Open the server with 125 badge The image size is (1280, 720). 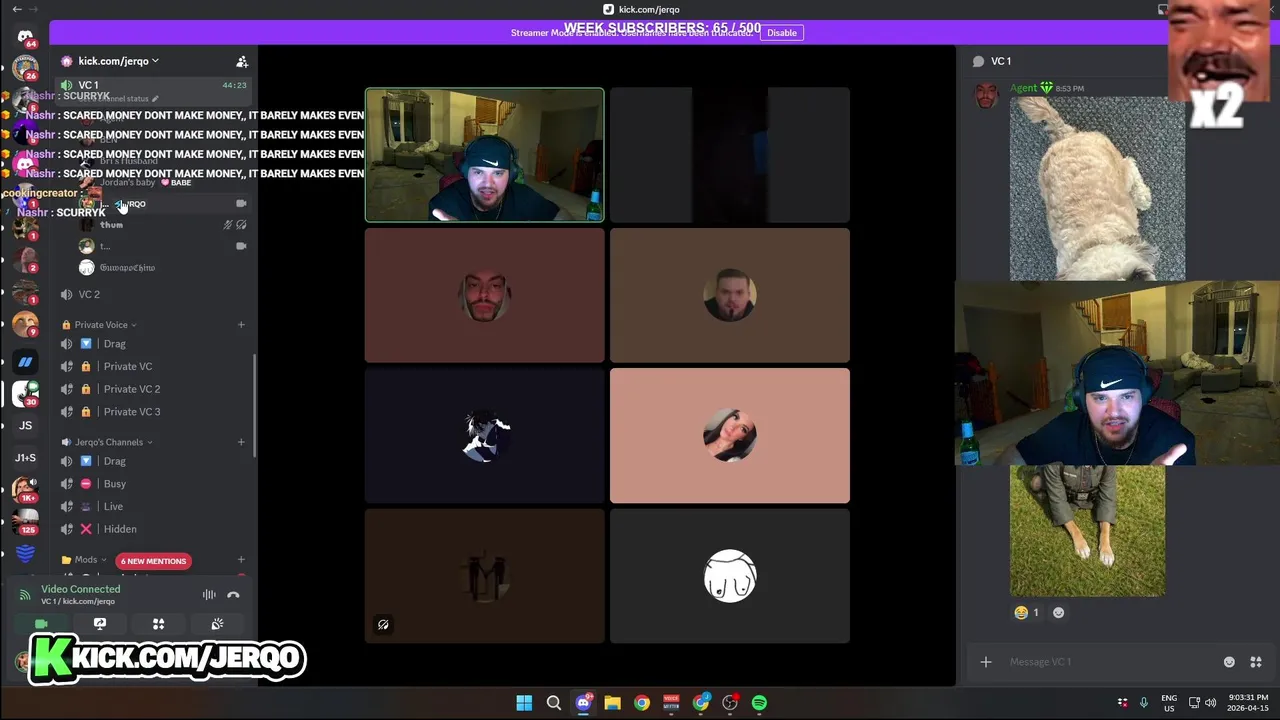pos(25,521)
